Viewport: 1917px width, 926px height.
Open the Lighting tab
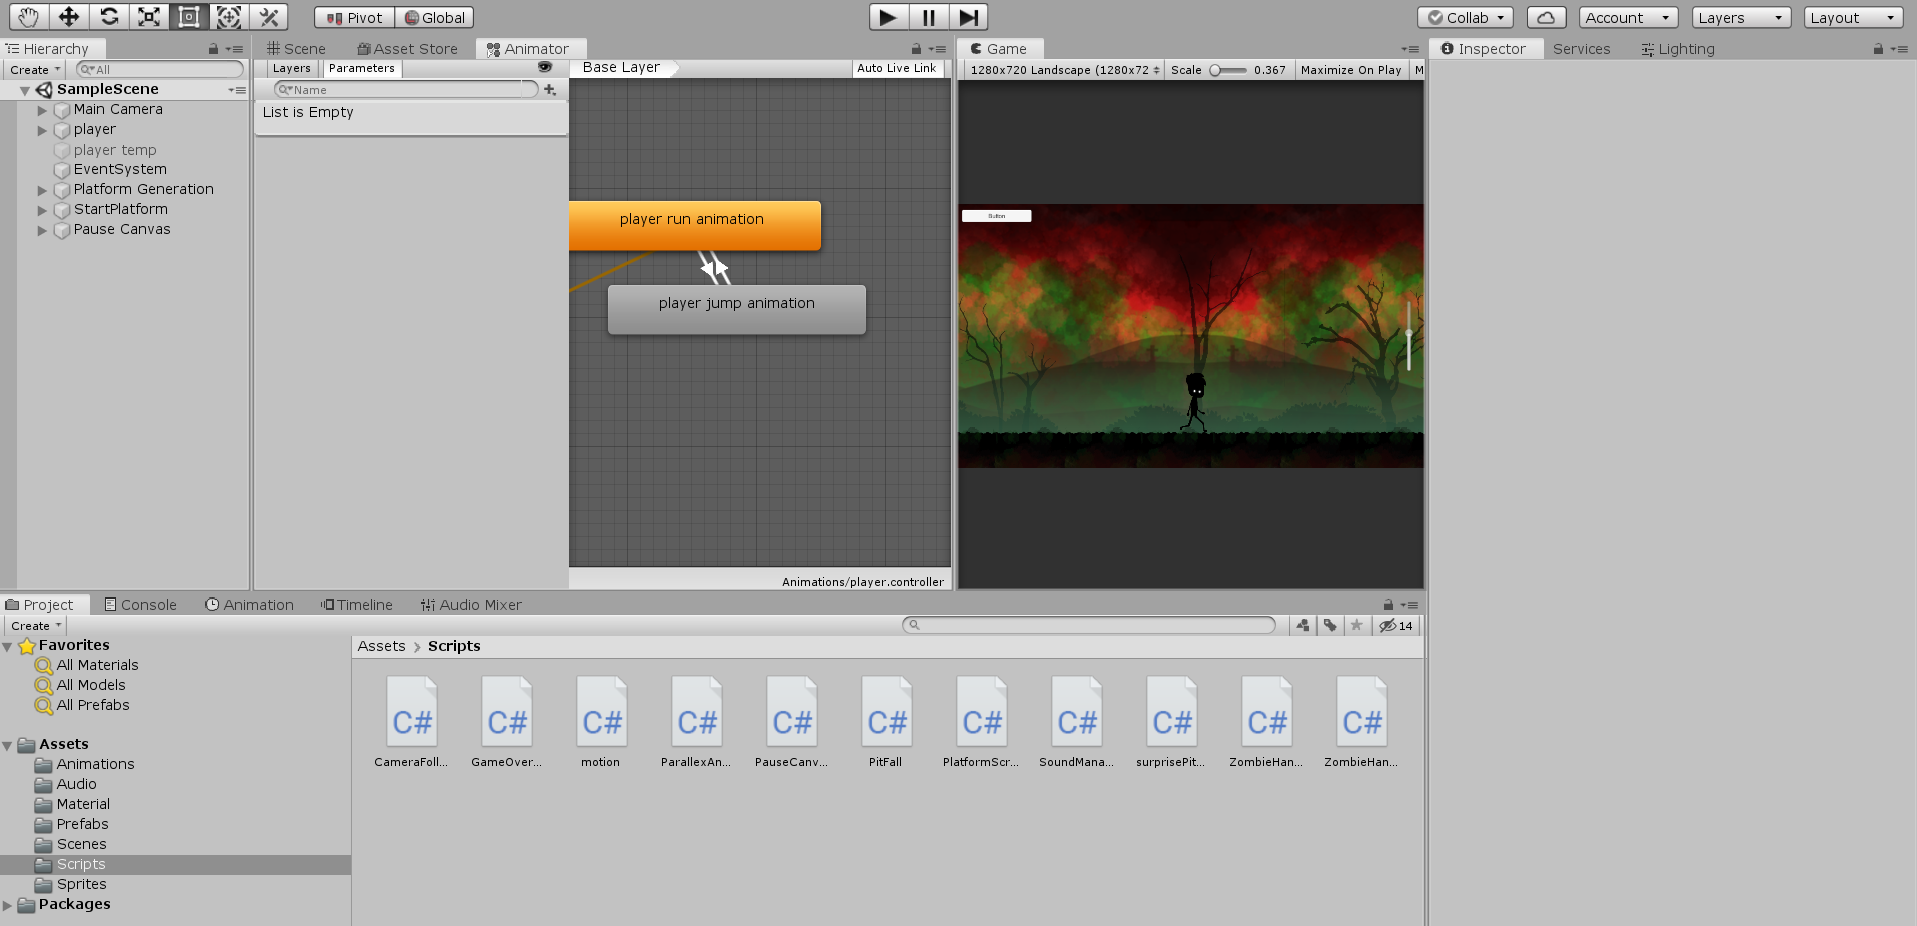[x=1677, y=48]
